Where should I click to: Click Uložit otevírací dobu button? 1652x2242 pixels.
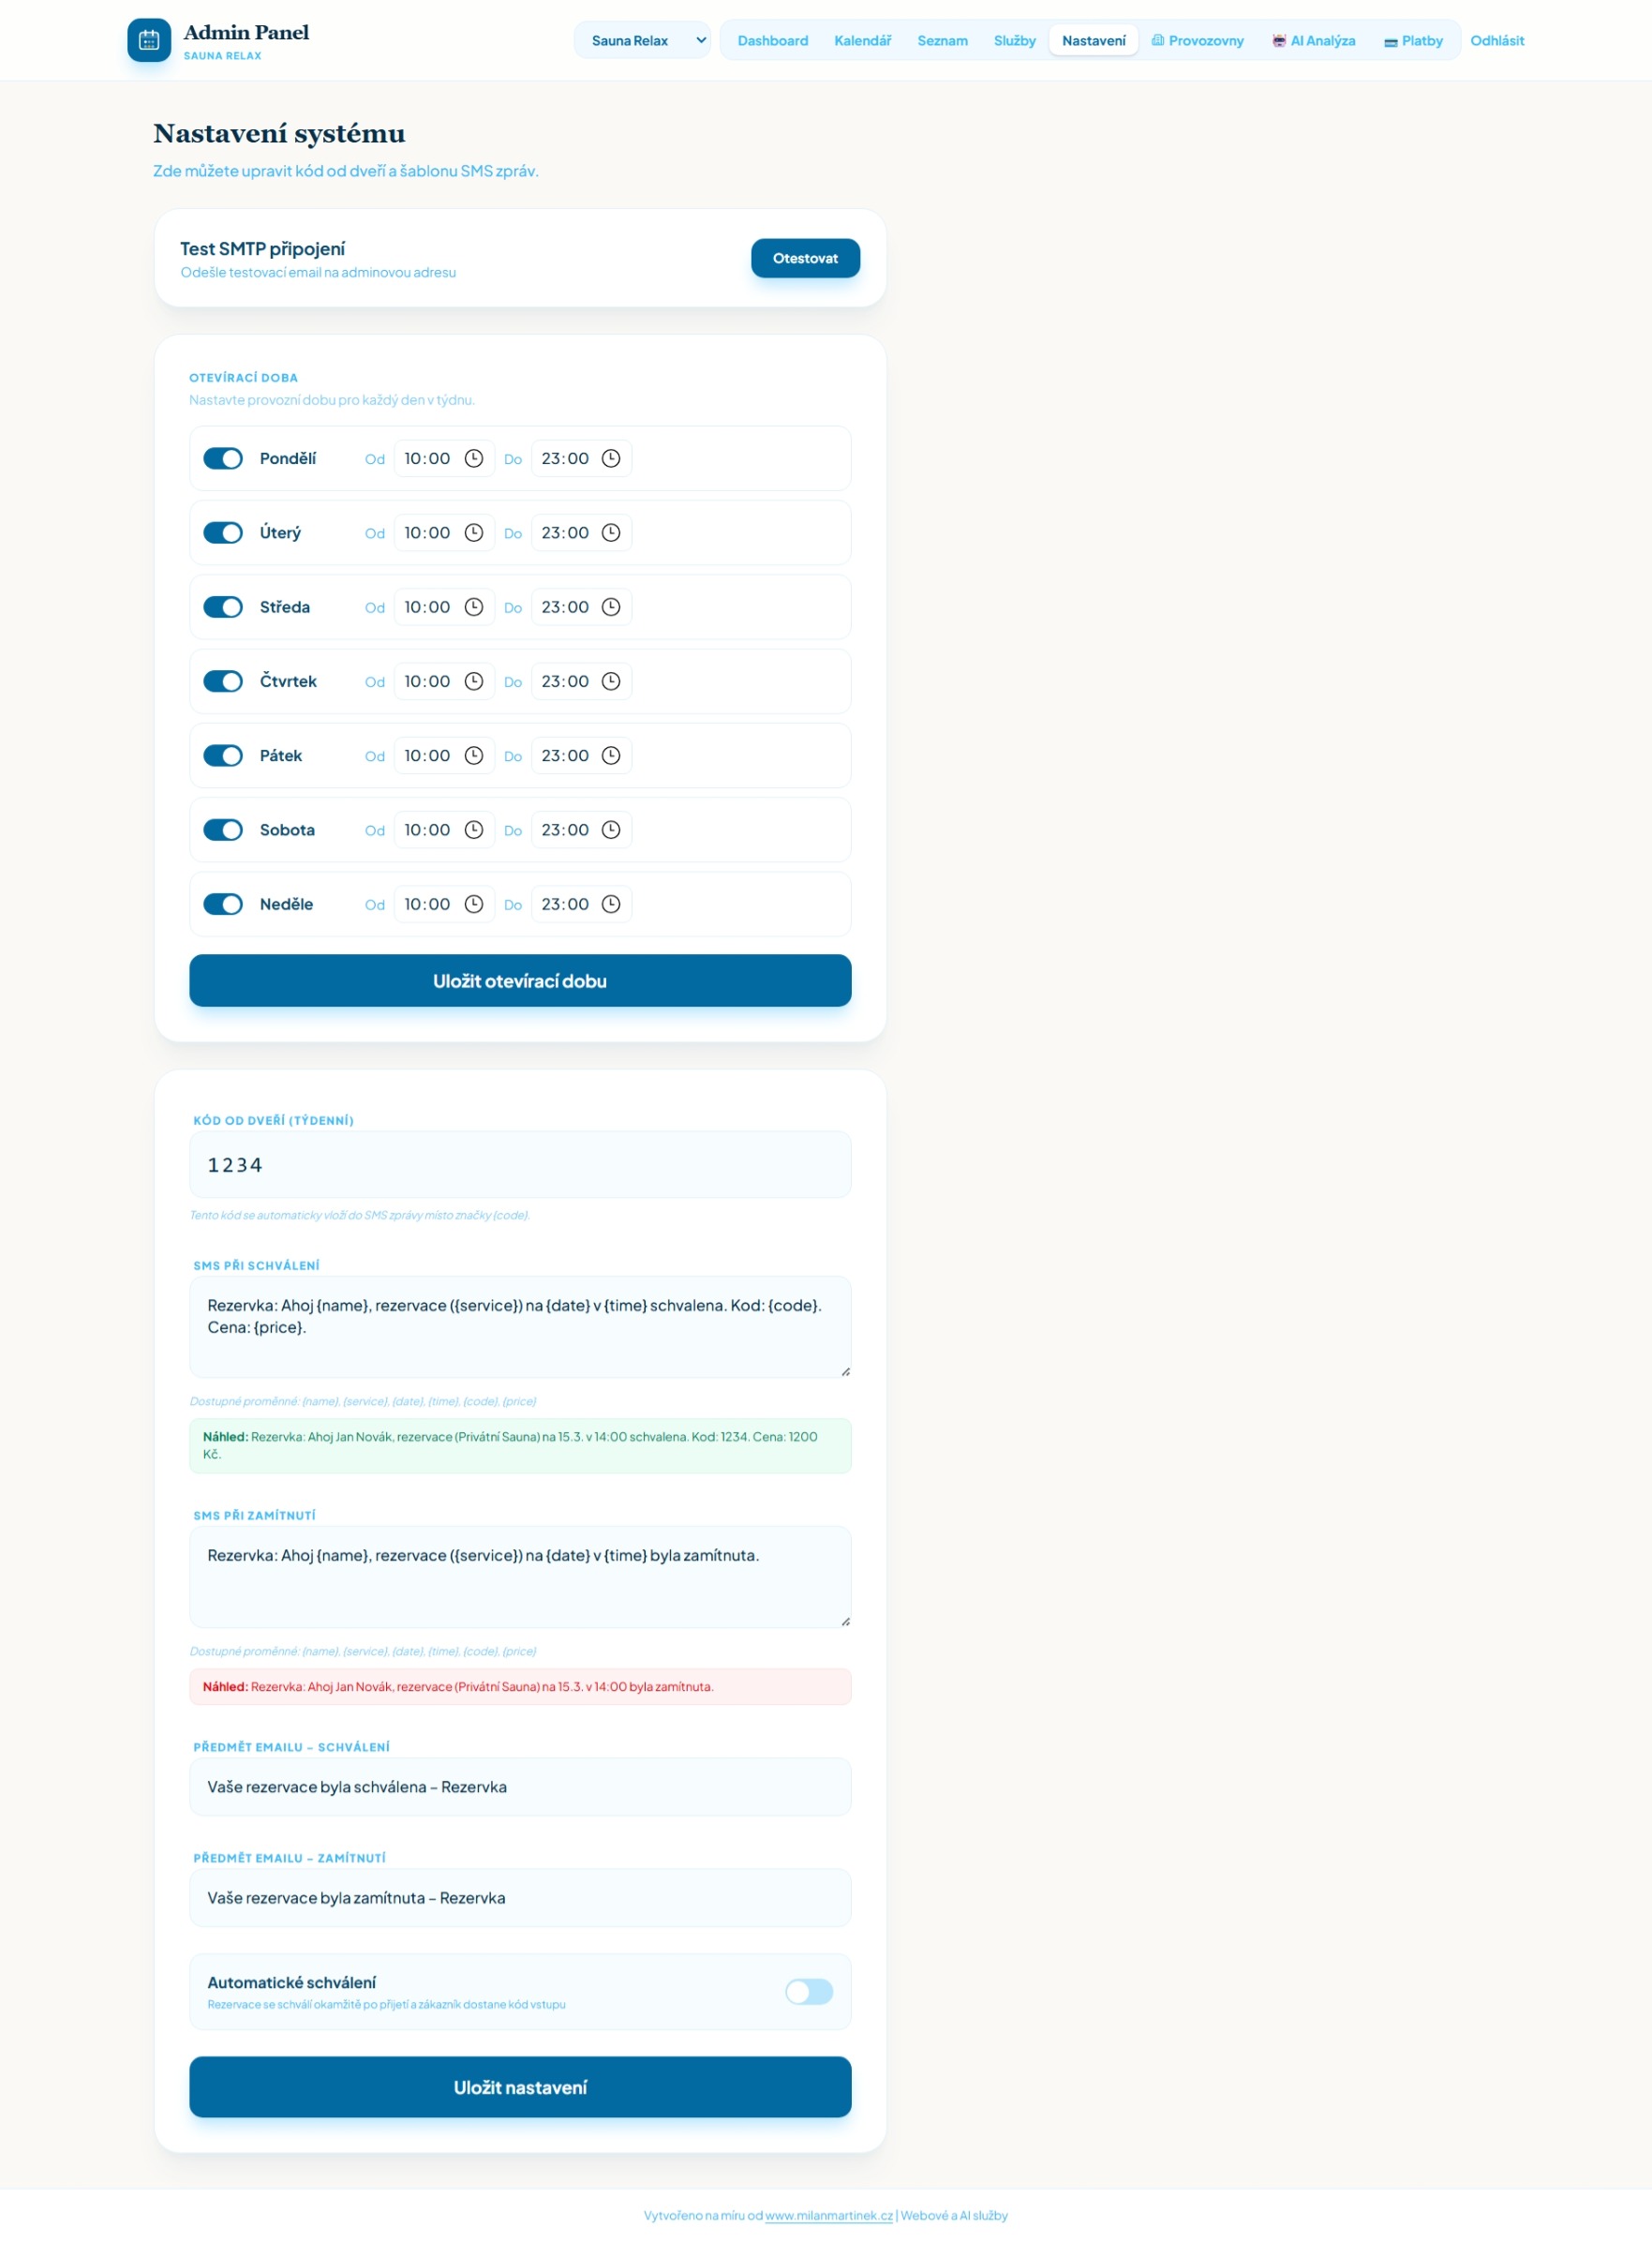click(520, 980)
